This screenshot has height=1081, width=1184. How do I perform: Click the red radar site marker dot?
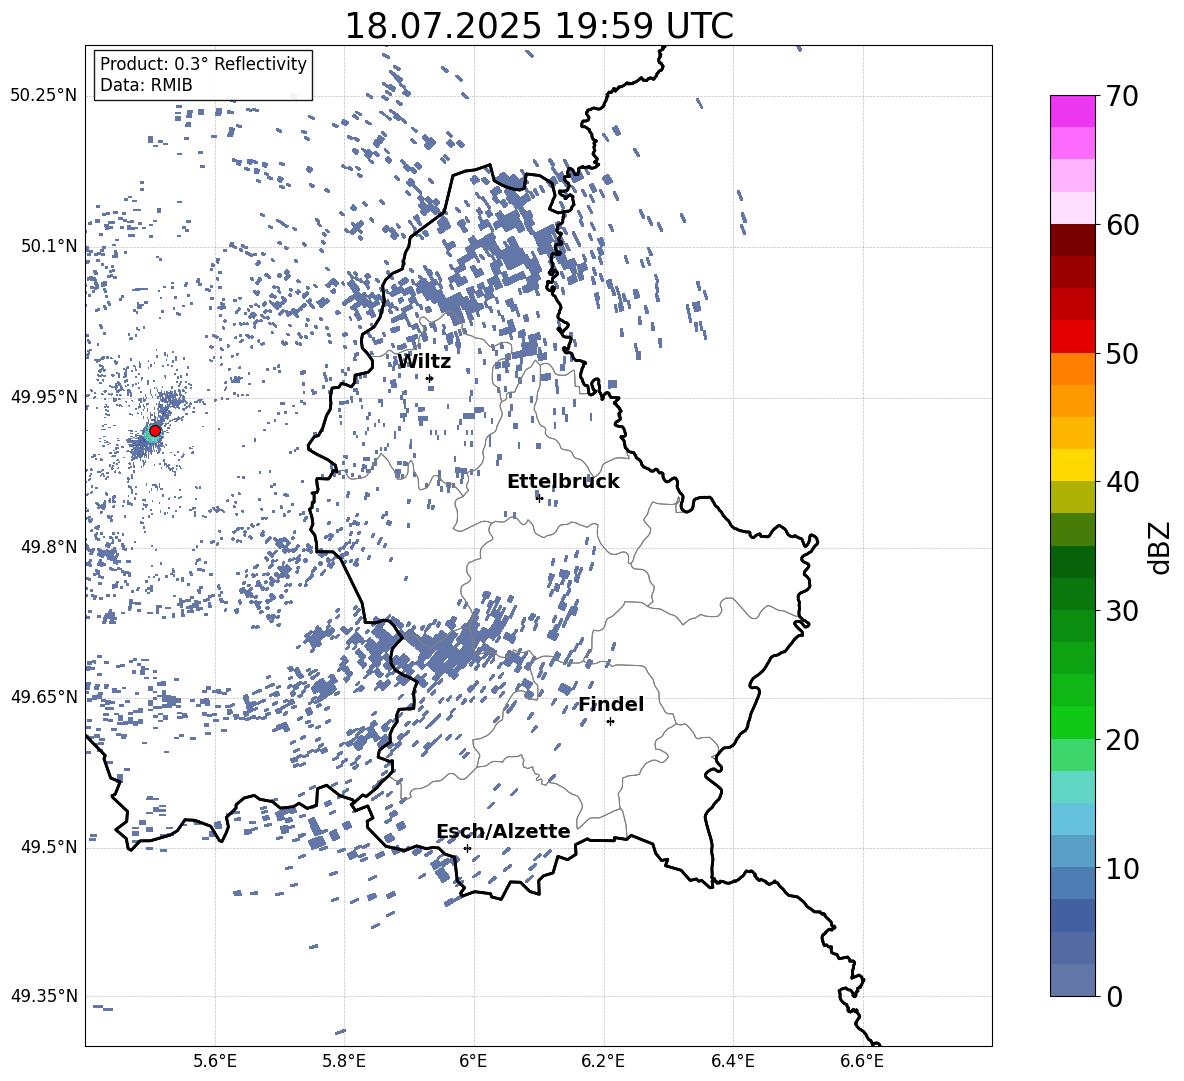pyautogui.click(x=155, y=430)
